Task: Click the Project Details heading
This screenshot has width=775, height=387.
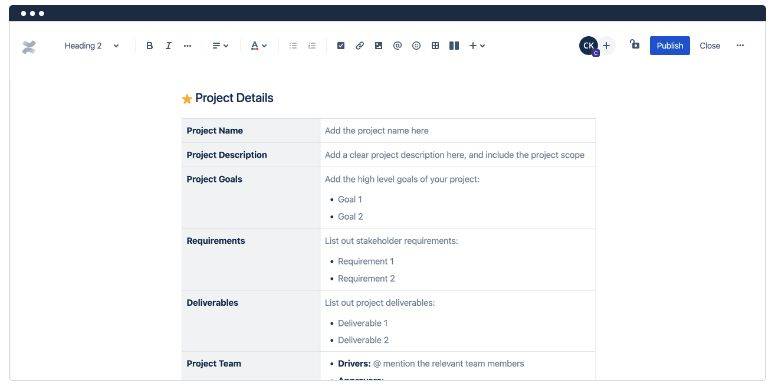Action: pyautogui.click(x=234, y=98)
